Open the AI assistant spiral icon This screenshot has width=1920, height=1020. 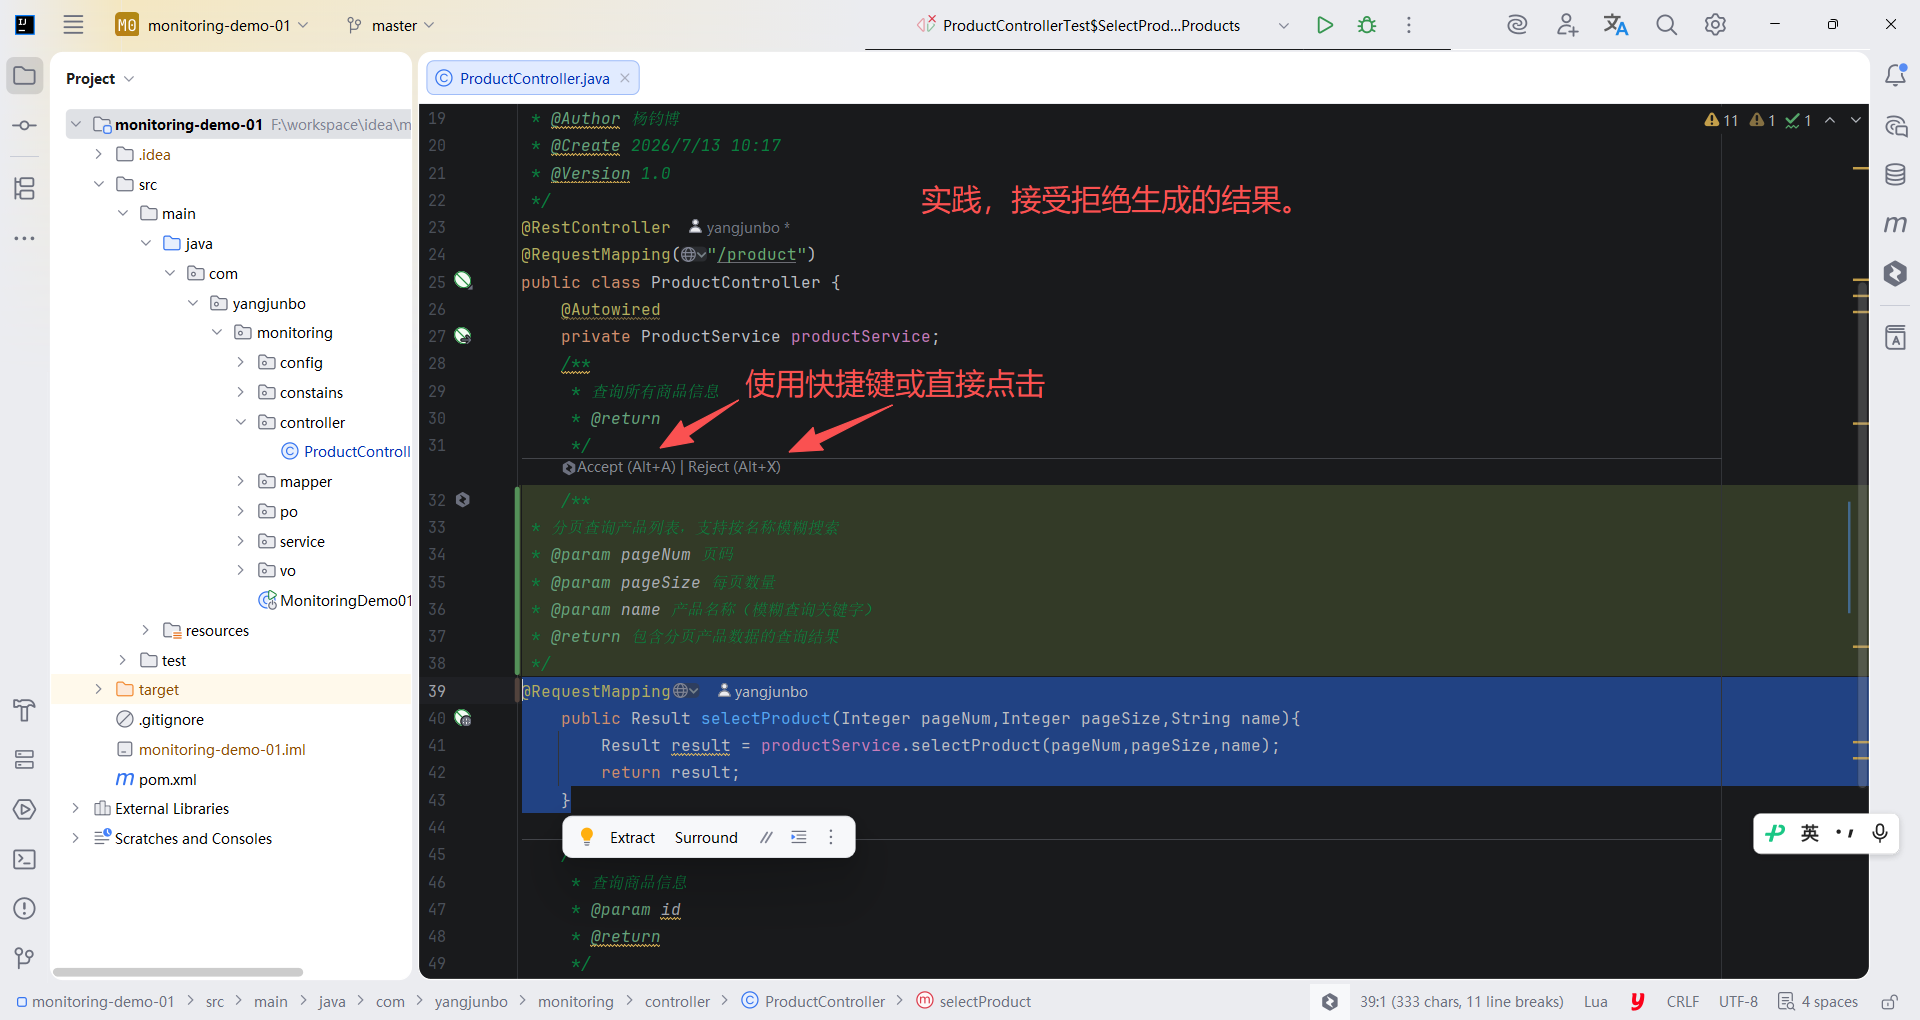(x=1517, y=25)
